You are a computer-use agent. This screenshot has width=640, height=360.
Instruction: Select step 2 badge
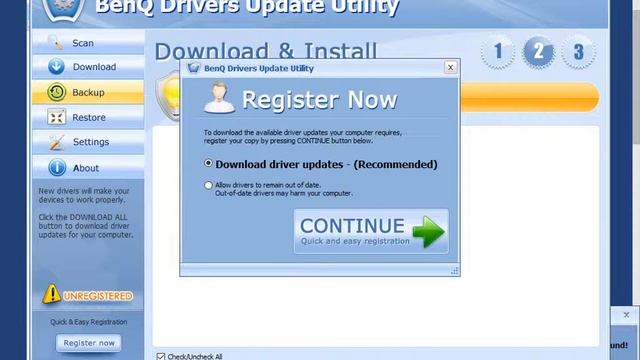click(538, 52)
